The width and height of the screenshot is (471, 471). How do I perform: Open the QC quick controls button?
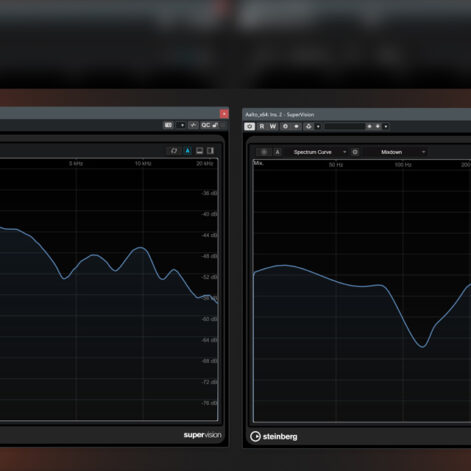click(206, 125)
